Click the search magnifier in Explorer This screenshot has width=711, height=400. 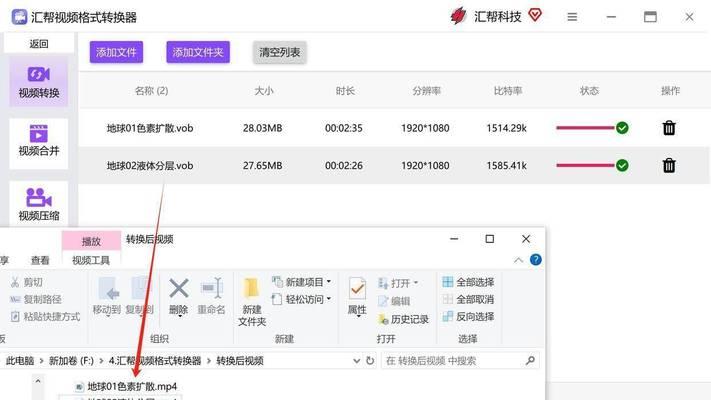(530, 361)
